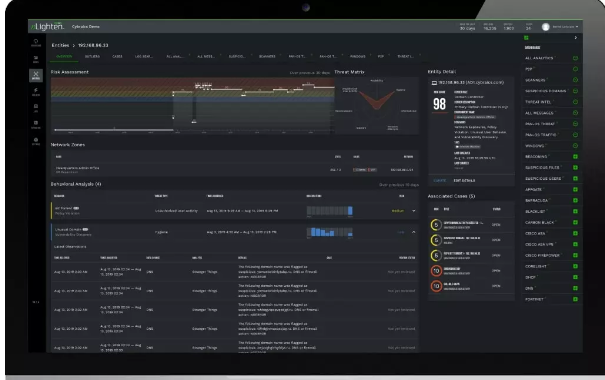Open the Windows tab
605x380 pixels.
[x=358, y=56]
